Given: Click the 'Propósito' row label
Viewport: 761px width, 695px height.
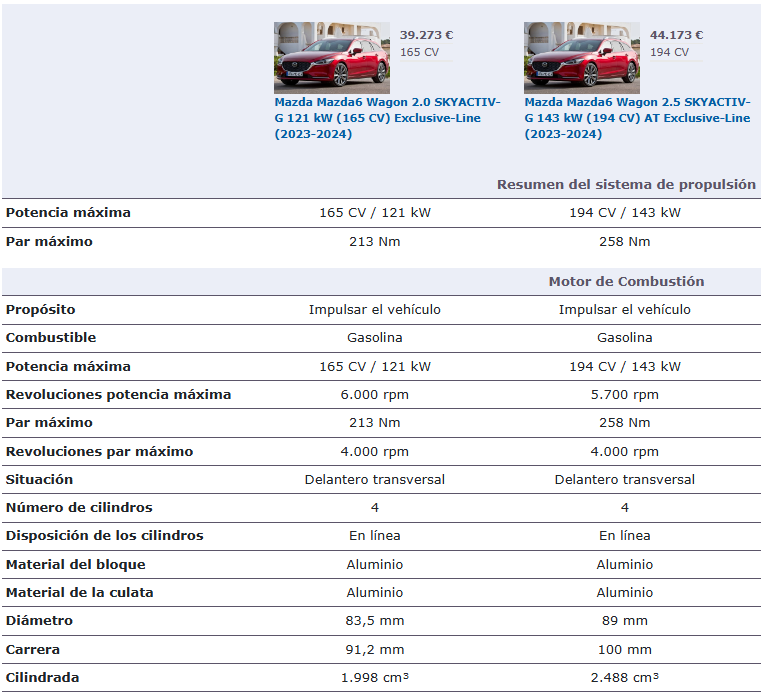Looking at the screenshot, I should click(40, 310).
